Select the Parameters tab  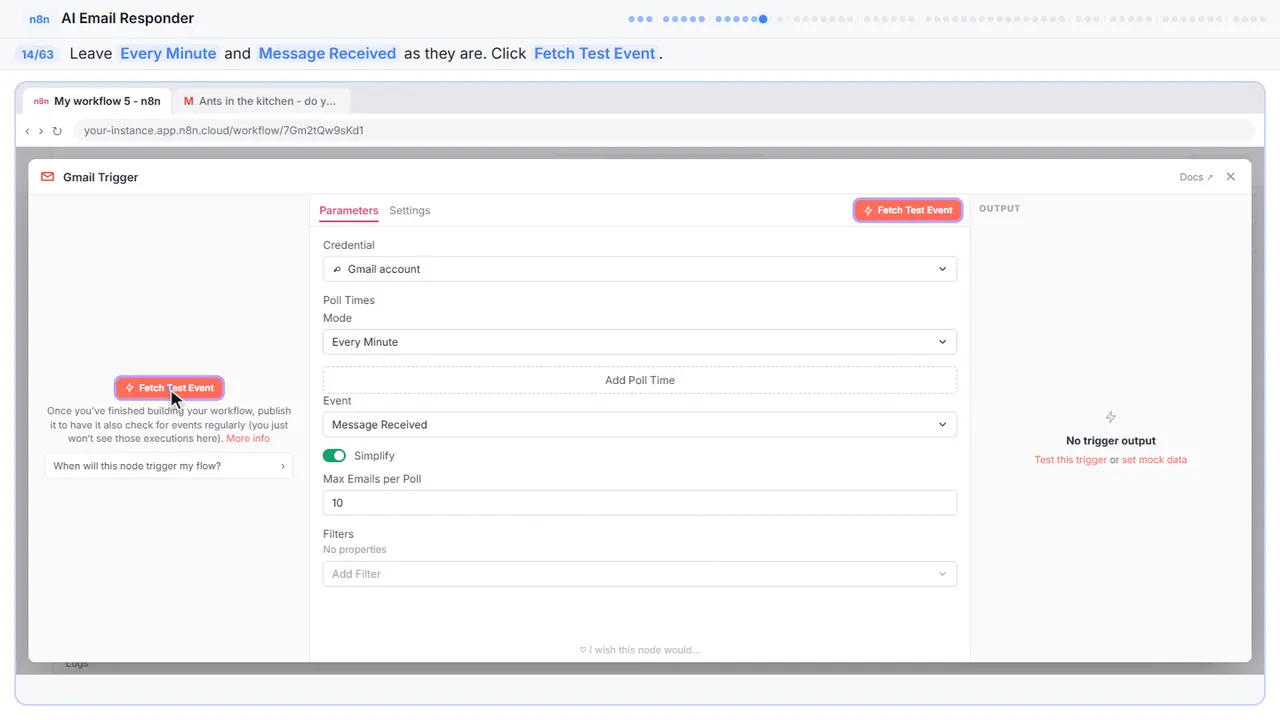click(x=349, y=211)
